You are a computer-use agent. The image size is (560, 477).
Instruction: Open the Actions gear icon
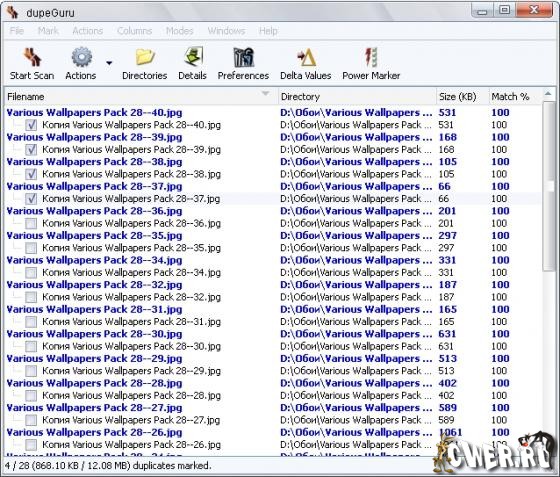(x=82, y=57)
